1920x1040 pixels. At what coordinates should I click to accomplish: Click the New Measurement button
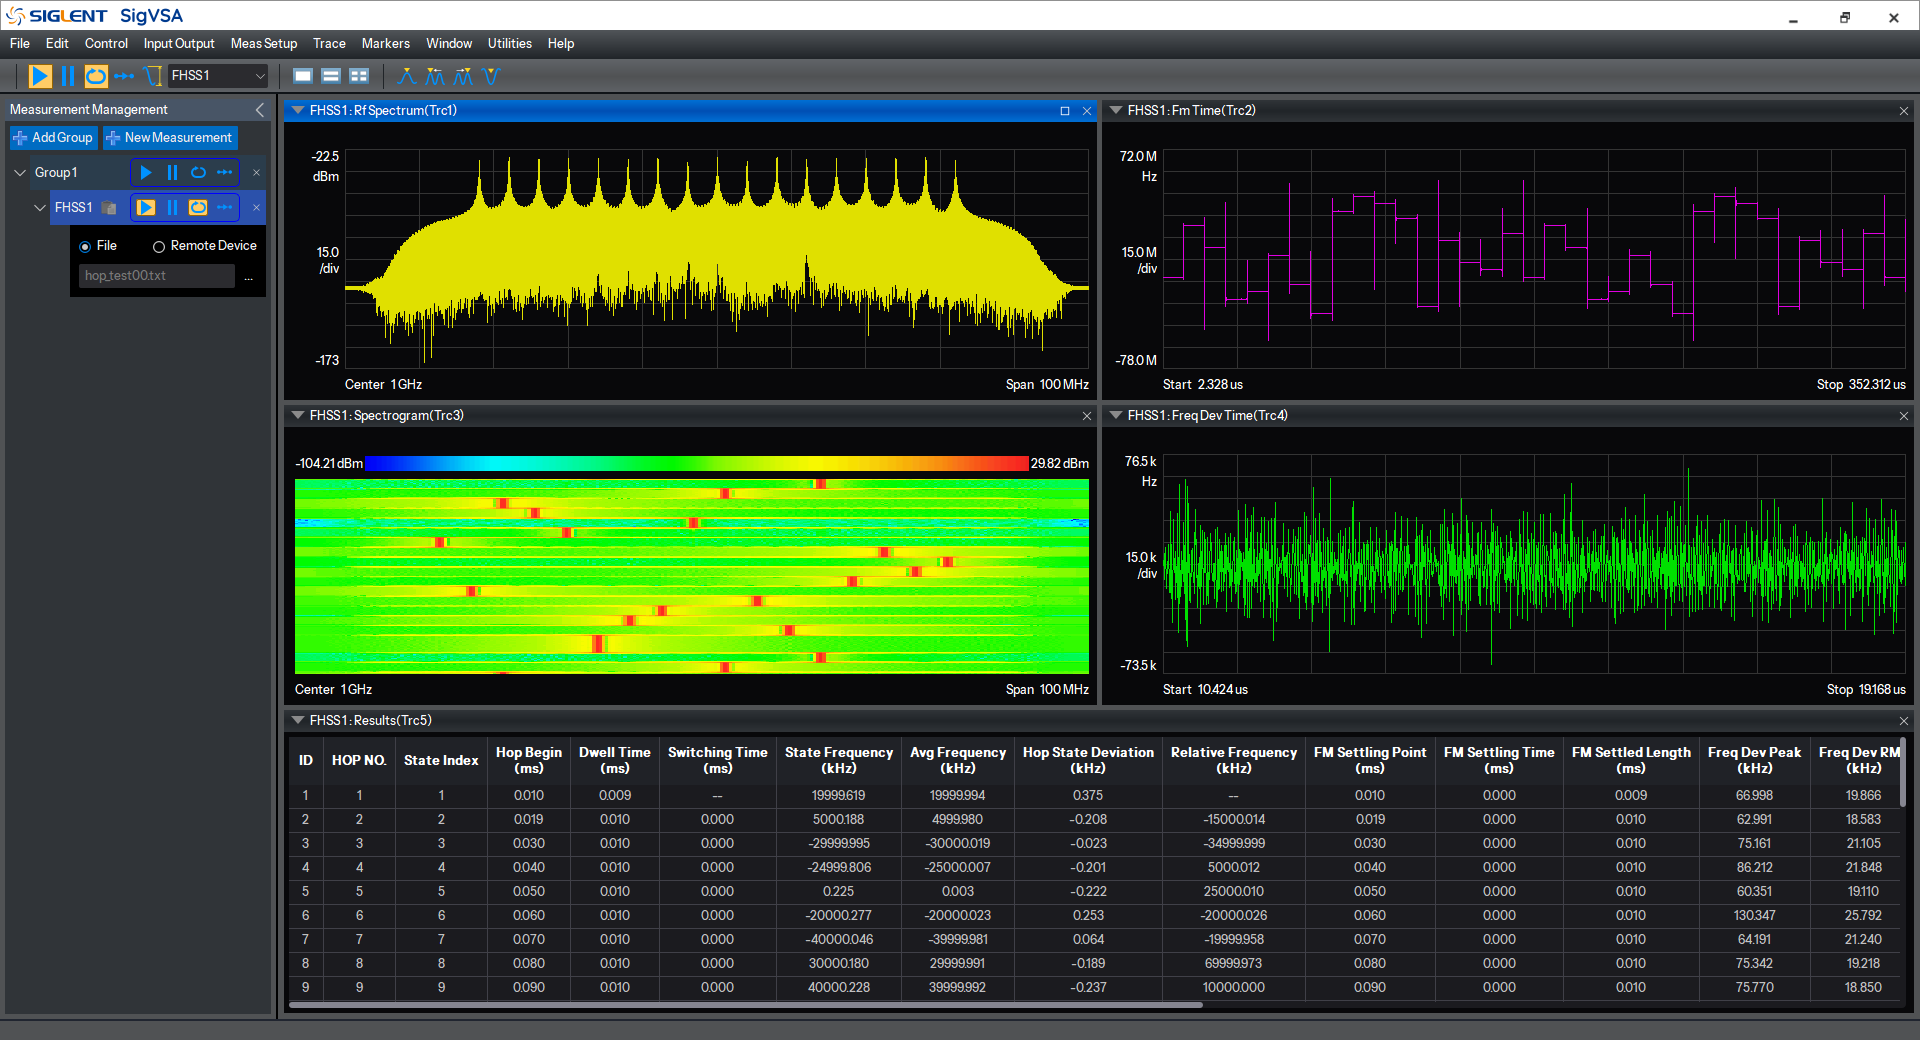click(x=170, y=138)
